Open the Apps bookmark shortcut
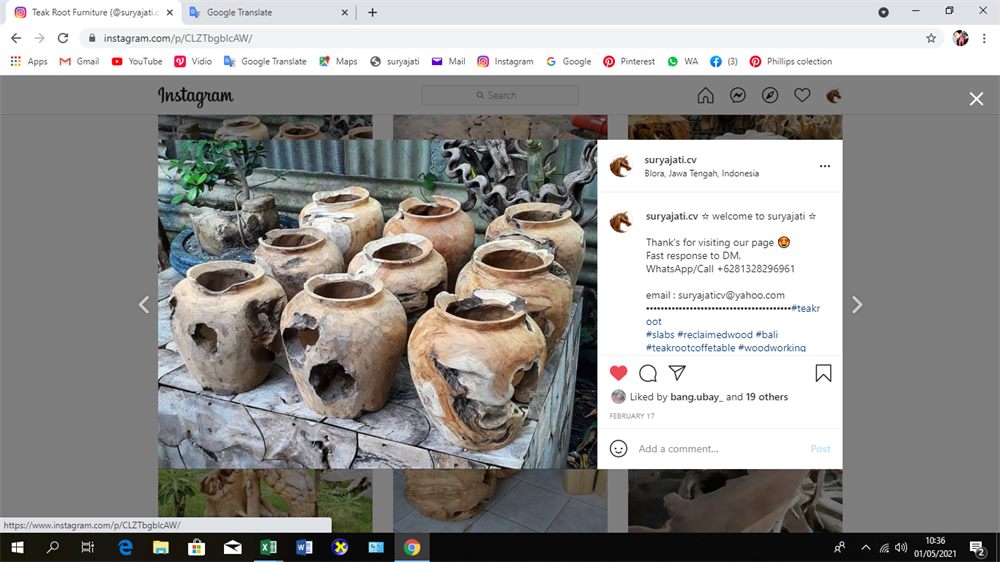Screen dimensions: 1000x562 tap(29, 61)
